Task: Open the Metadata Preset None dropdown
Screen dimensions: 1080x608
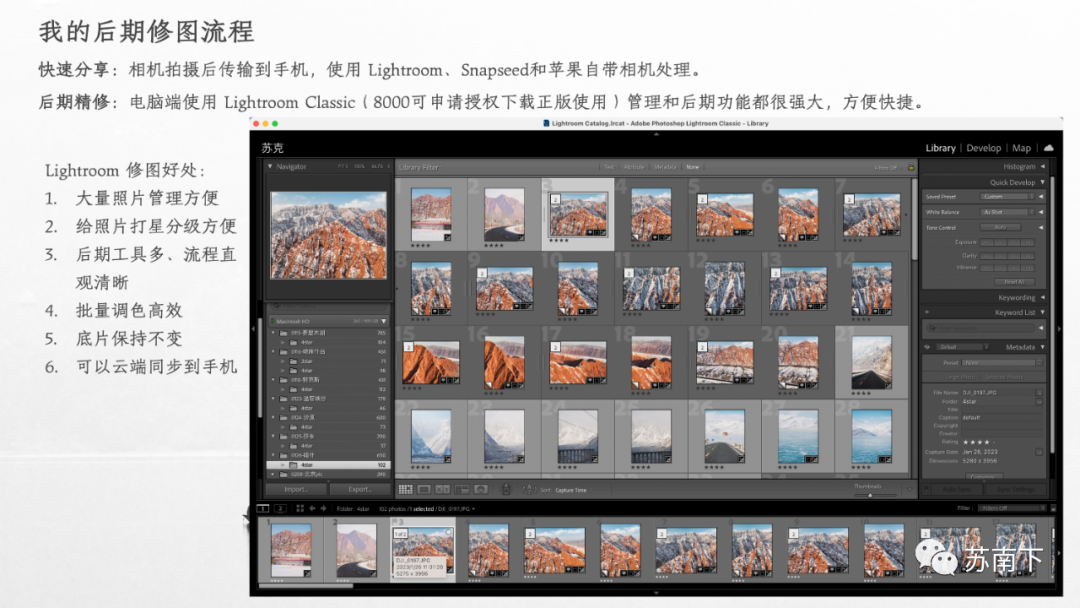Action: coord(1002,362)
